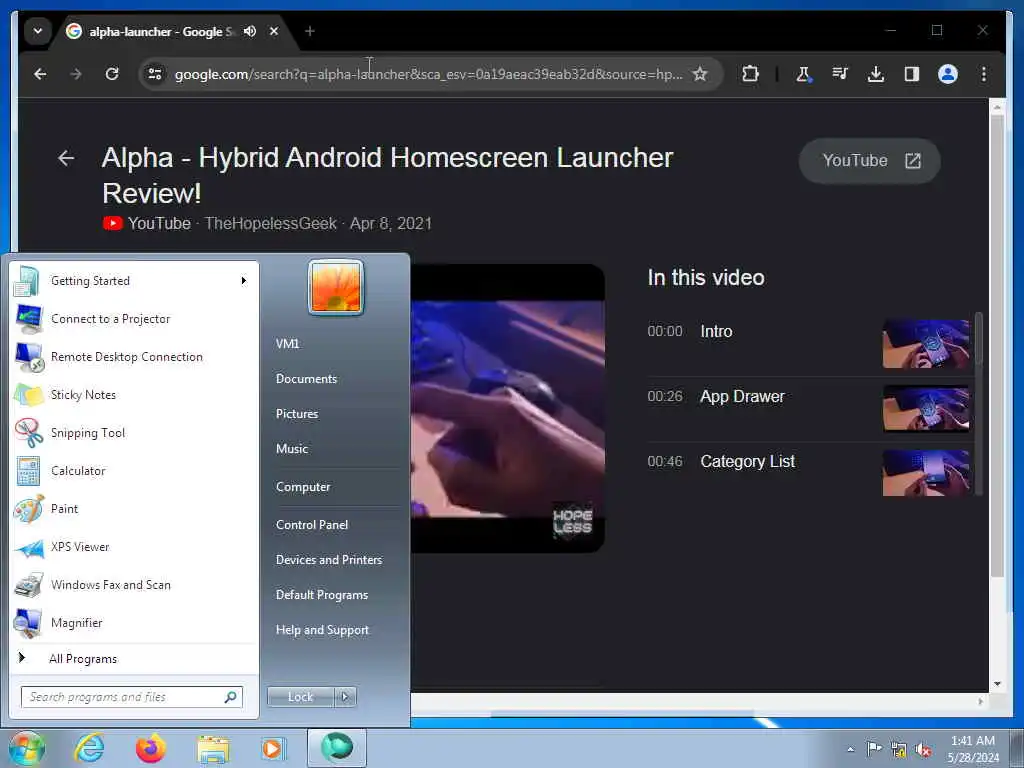Open Chrome downloads icon
1024x768 pixels.
(x=876, y=74)
